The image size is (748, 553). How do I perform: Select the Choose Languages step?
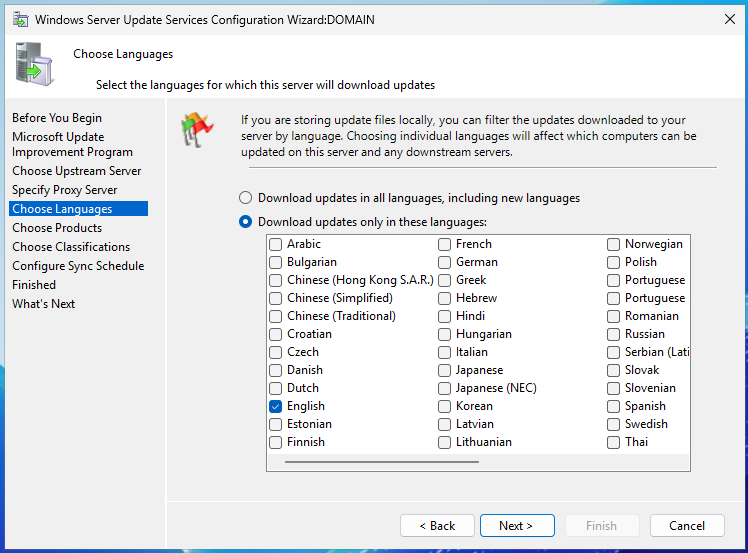(78, 209)
